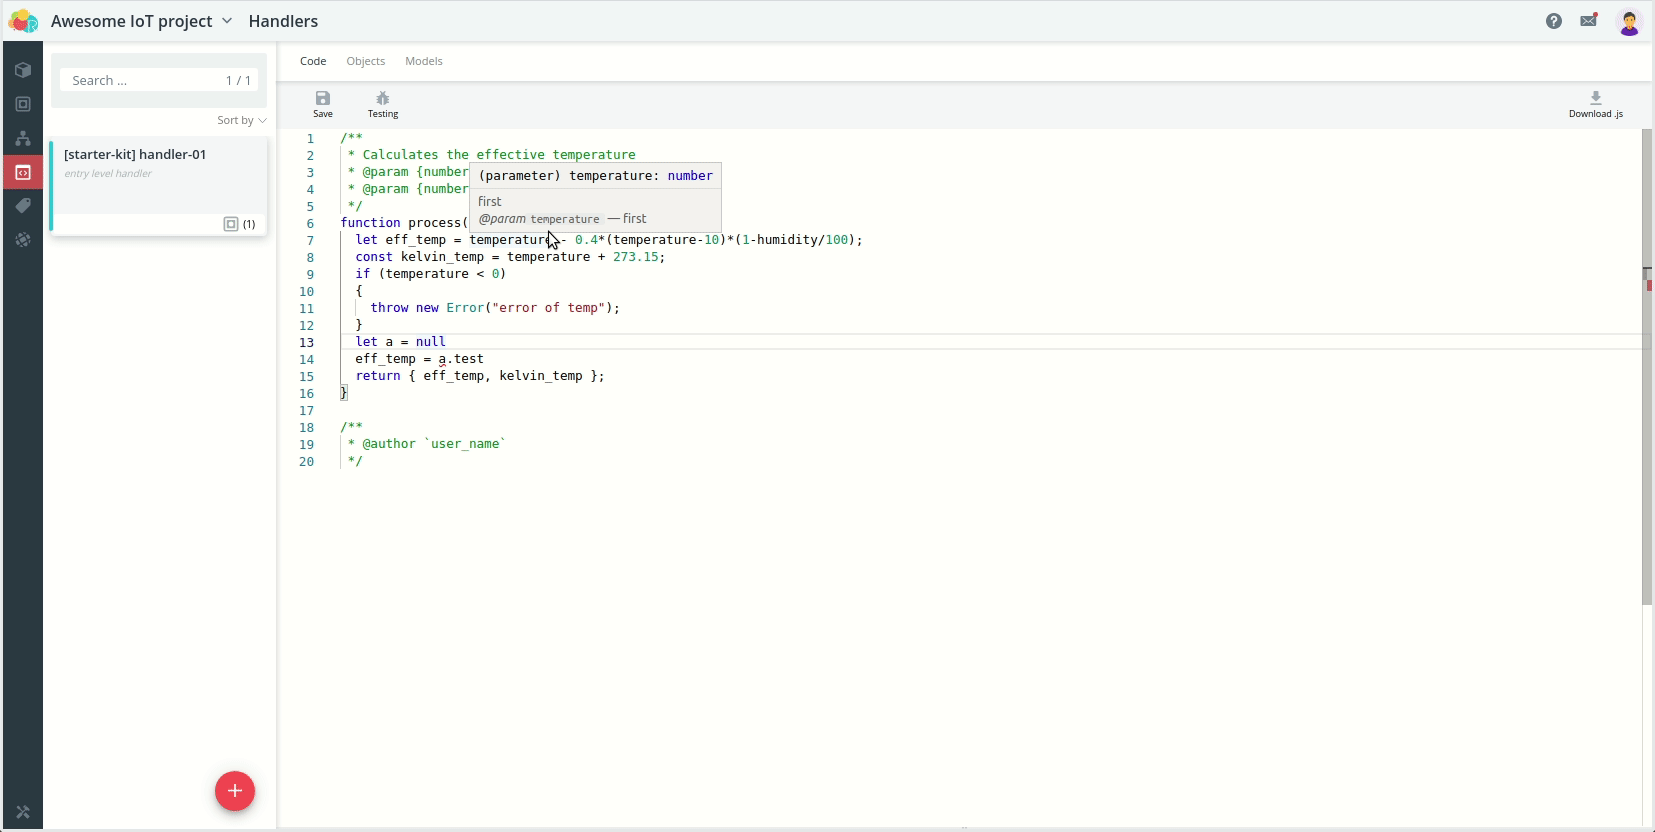The height and width of the screenshot is (832, 1655).
Task: Click the return statement on line 15
Action: click(480, 376)
